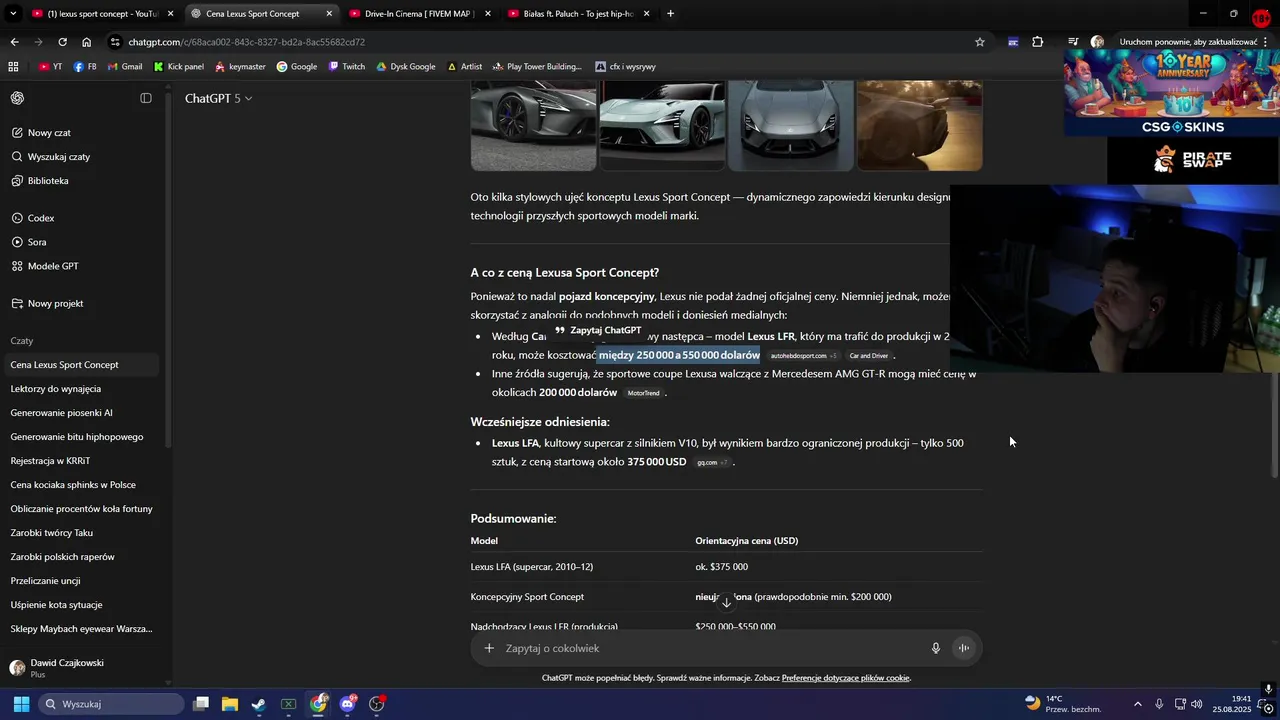The width and height of the screenshot is (1280, 720).
Task: Open chat Cena kociaka sphinks w Polsce
Action: [82, 485]
